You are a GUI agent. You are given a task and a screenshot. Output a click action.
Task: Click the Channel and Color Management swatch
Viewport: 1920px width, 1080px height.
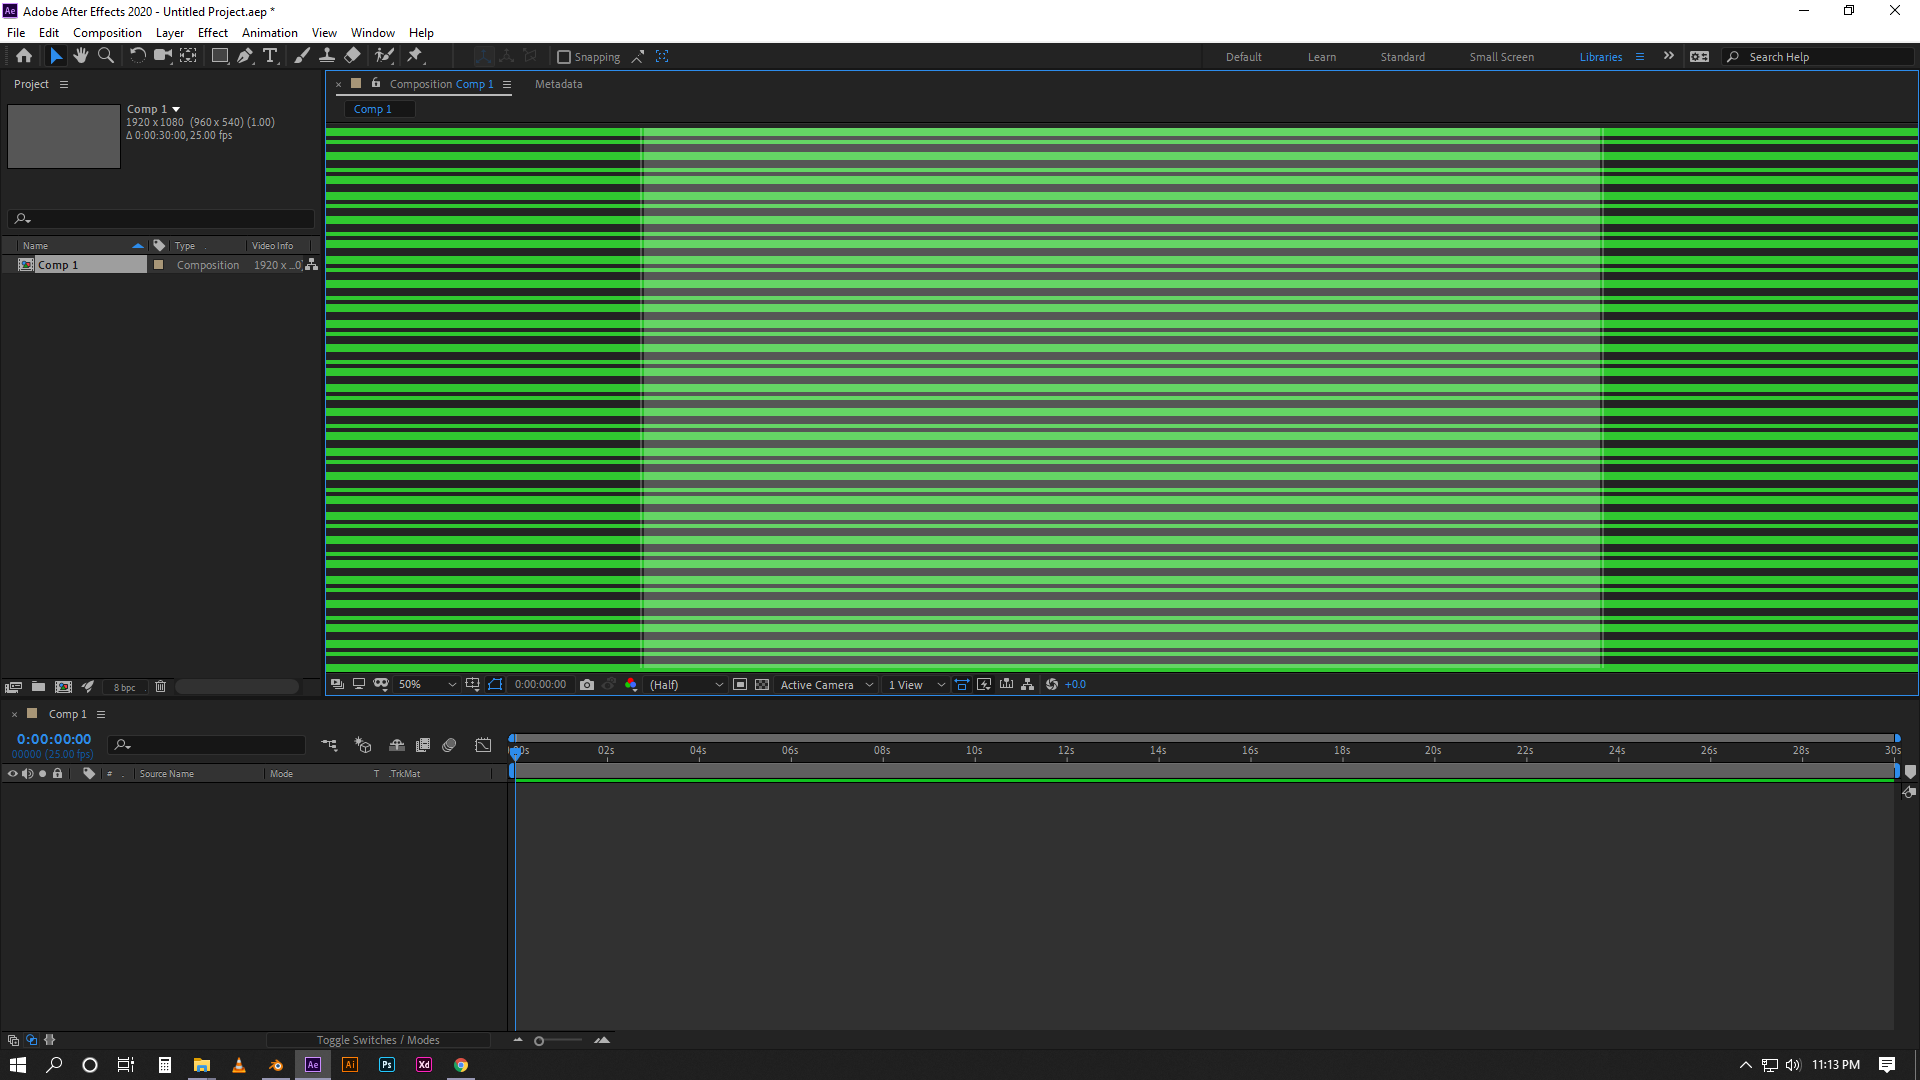pyautogui.click(x=632, y=684)
